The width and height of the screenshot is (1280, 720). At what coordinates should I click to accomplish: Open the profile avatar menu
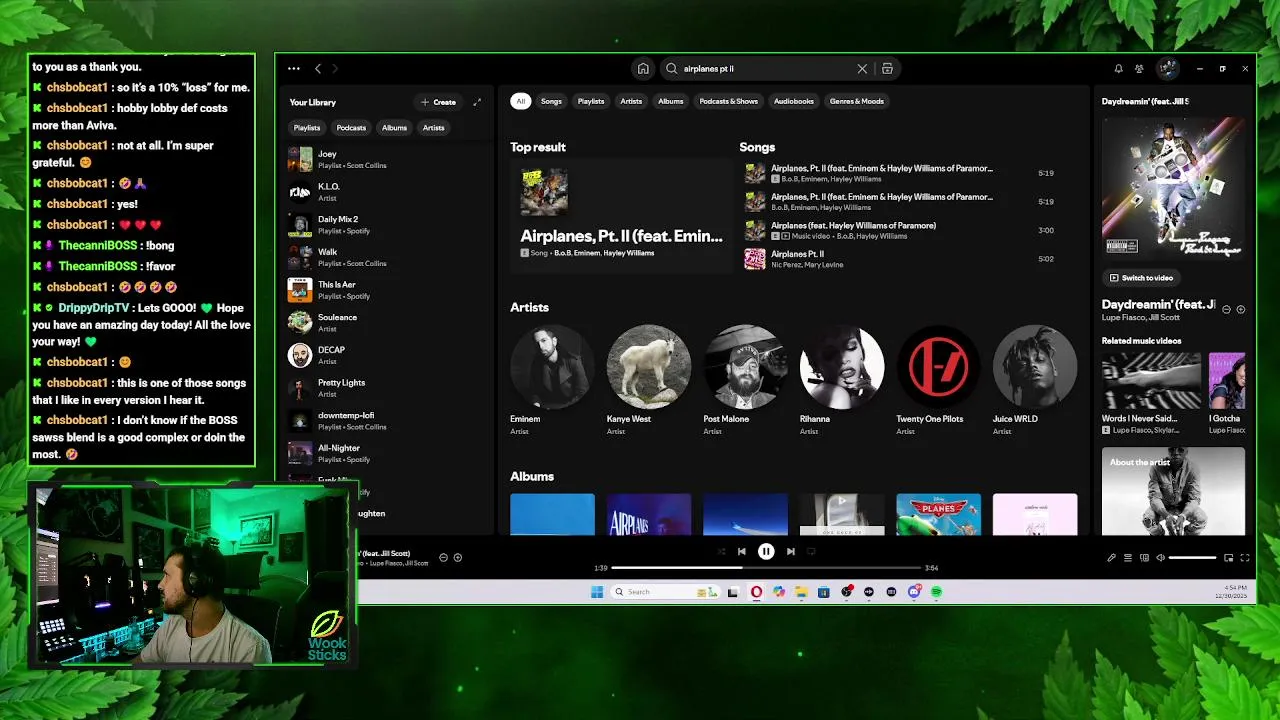coord(1167,69)
